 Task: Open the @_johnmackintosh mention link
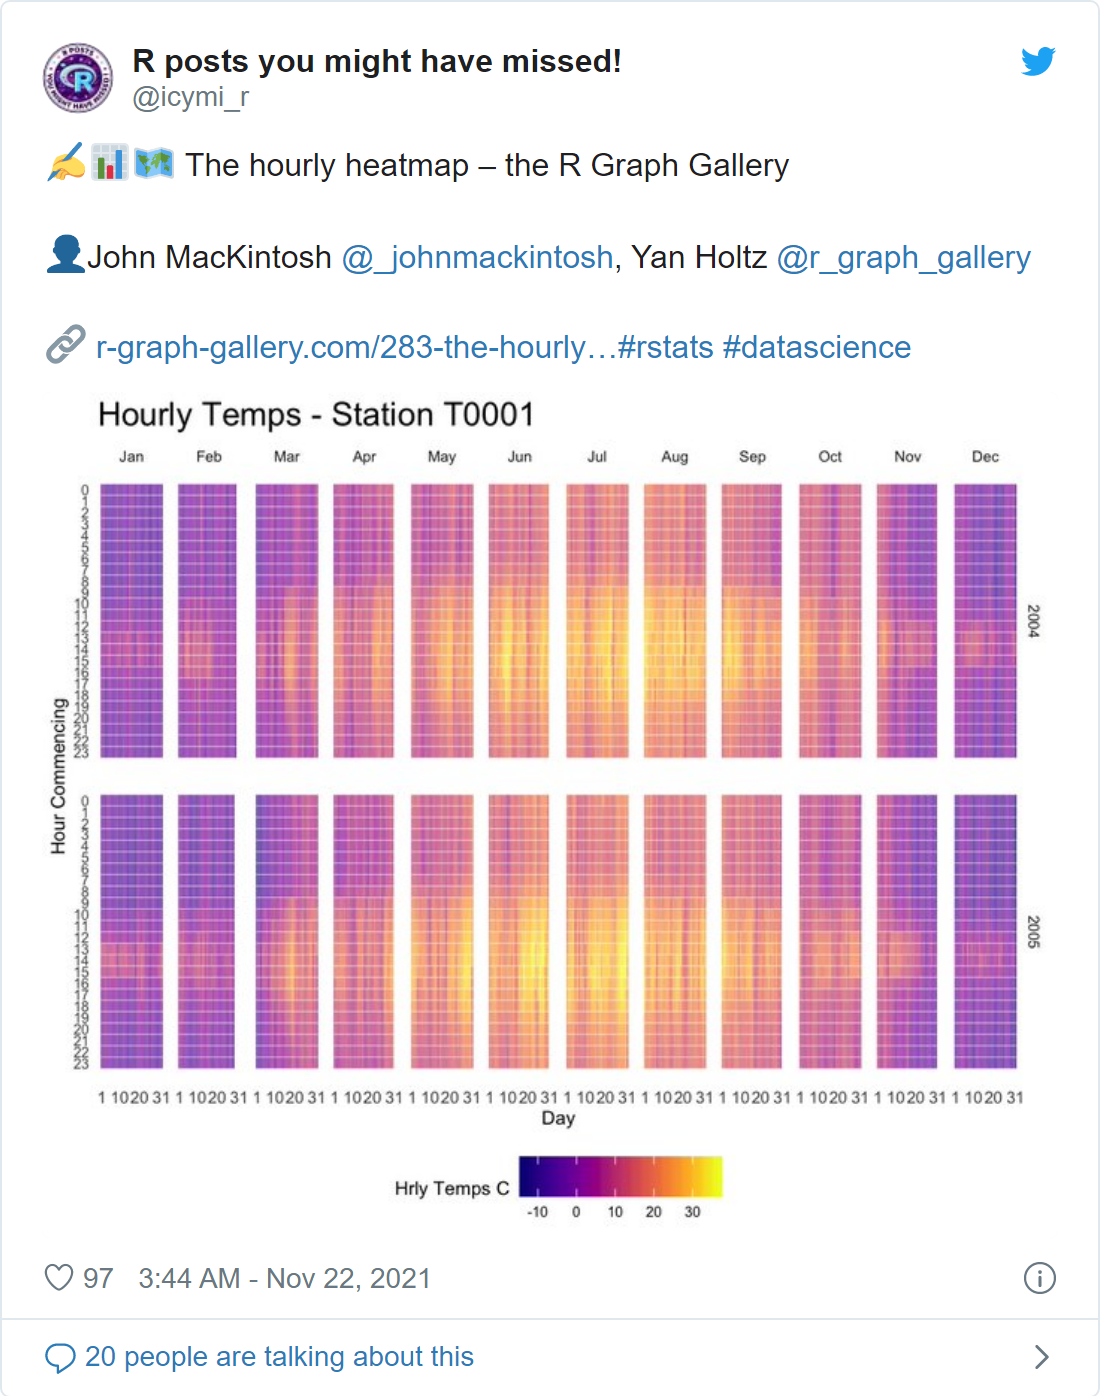pyautogui.click(x=477, y=258)
